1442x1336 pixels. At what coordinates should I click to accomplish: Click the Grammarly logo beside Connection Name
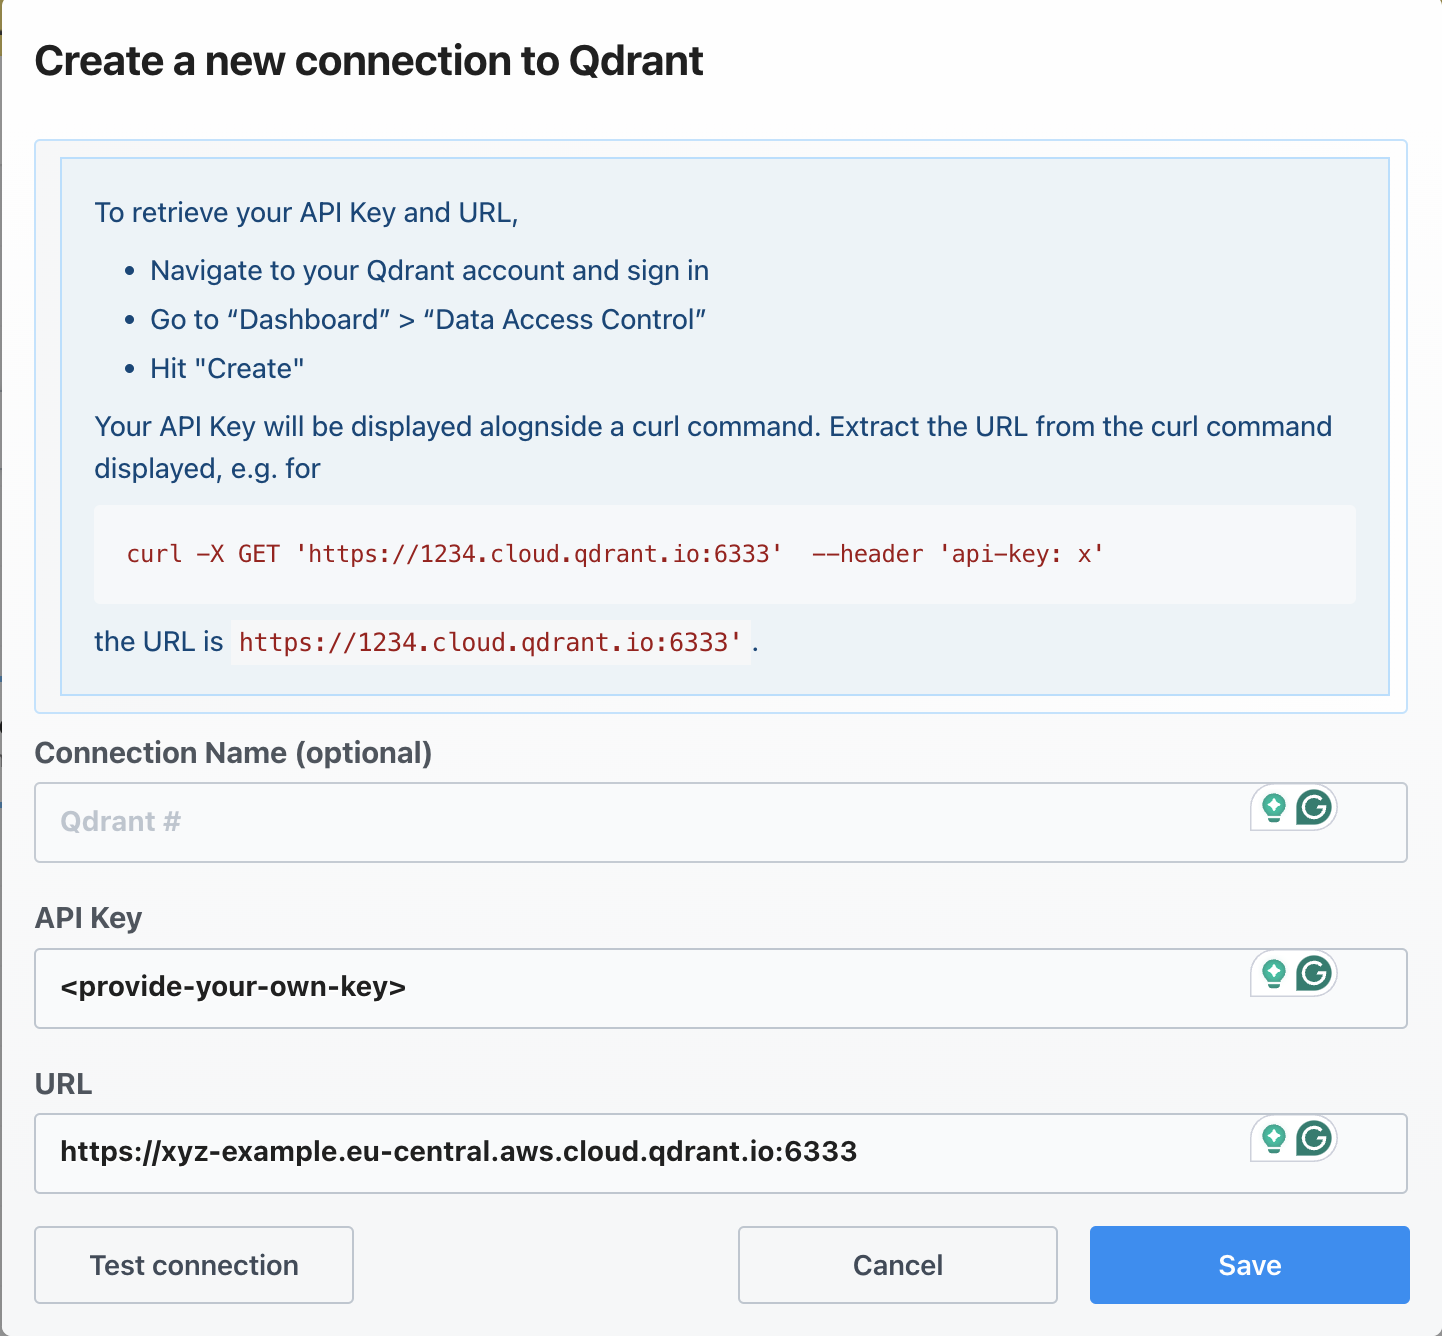pyautogui.click(x=1315, y=808)
